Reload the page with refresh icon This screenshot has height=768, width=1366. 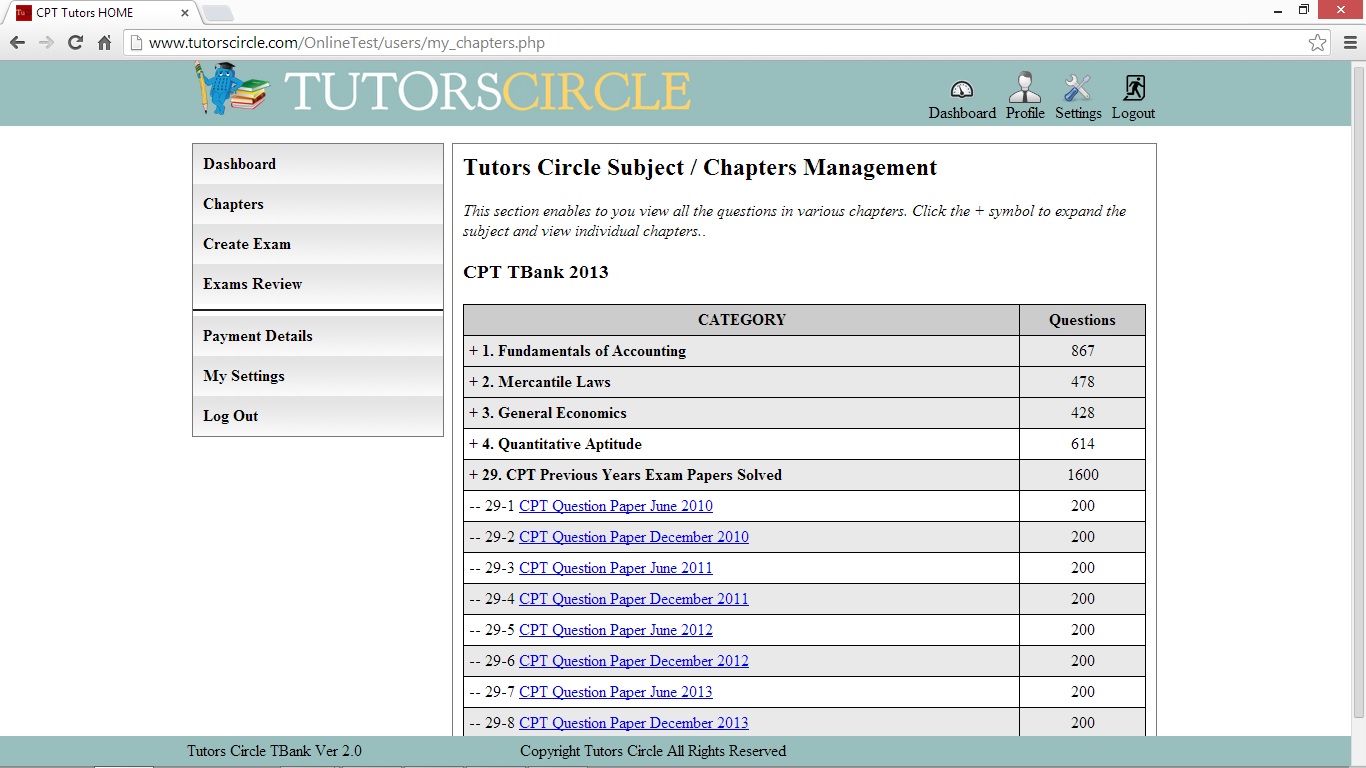[75, 43]
